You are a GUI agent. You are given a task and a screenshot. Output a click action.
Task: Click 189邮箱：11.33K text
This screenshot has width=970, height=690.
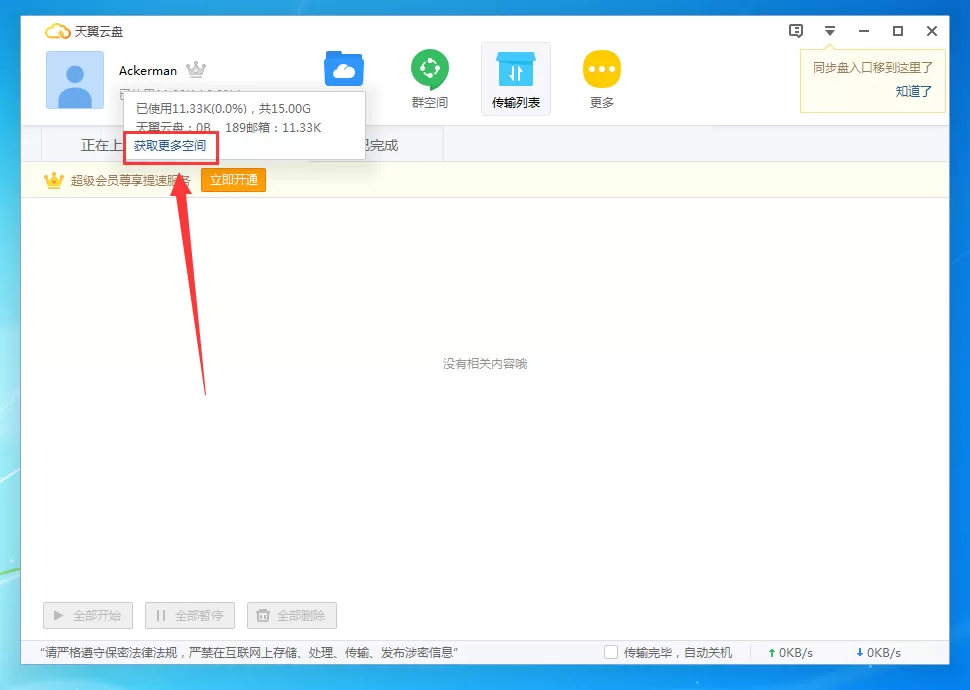click(273, 128)
